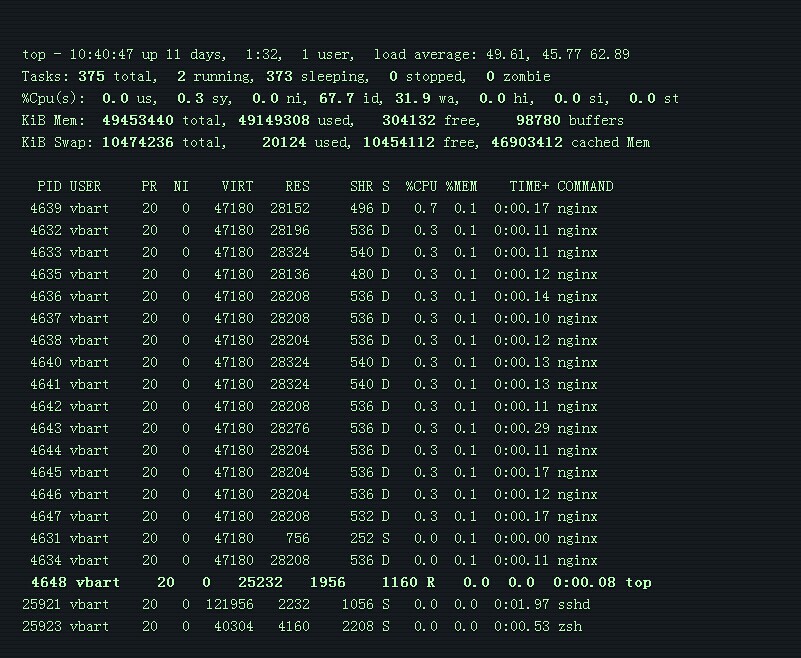
Task: Click the VIRT column header
Action: pyautogui.click(x=237, y=186)
